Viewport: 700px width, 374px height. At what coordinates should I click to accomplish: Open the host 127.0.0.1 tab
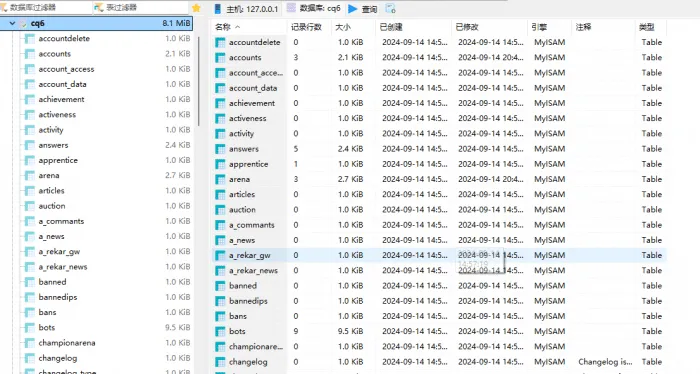(246, 8)
